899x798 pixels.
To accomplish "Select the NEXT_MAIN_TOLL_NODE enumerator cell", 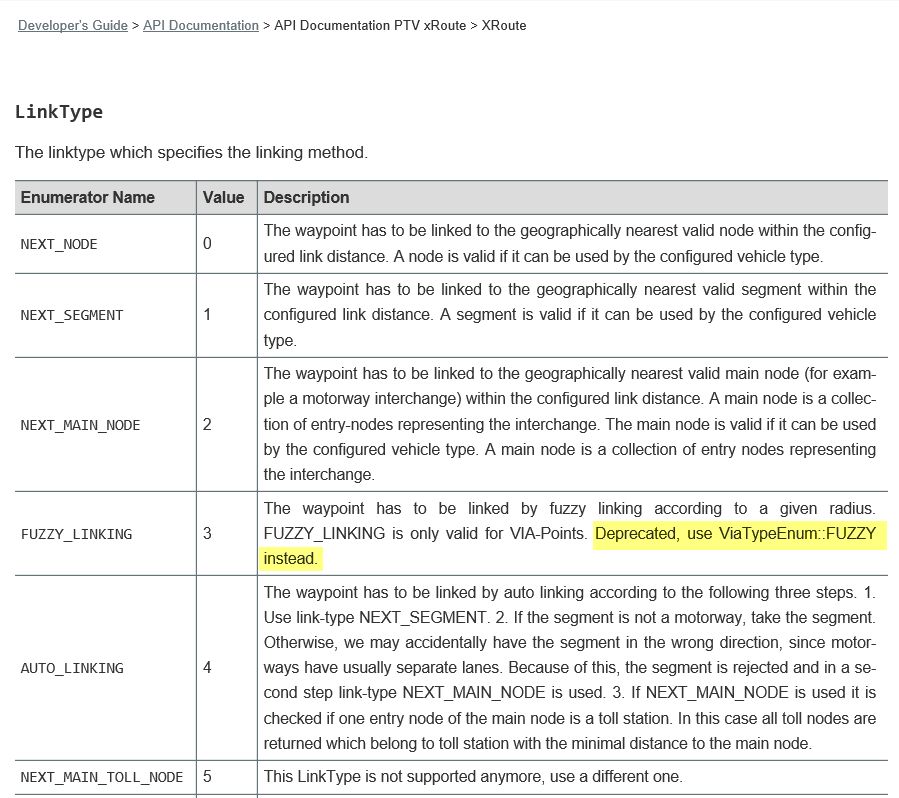I will [x=102, y=777].
